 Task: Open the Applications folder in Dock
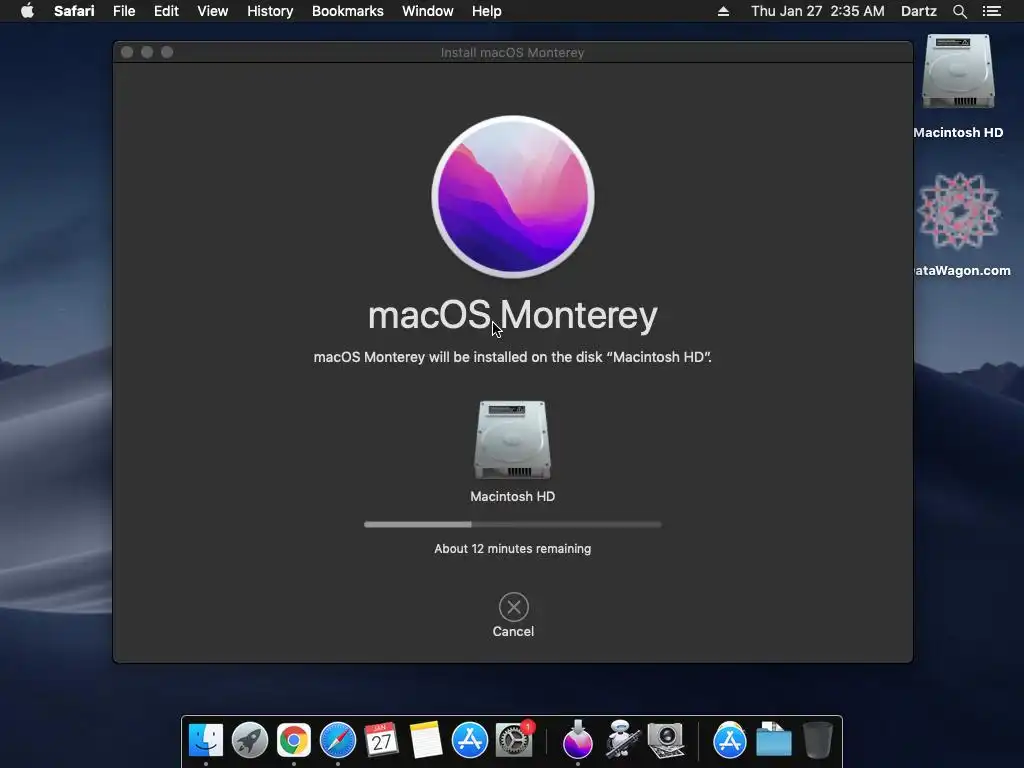pyautogui.click(x=729, y=740)
